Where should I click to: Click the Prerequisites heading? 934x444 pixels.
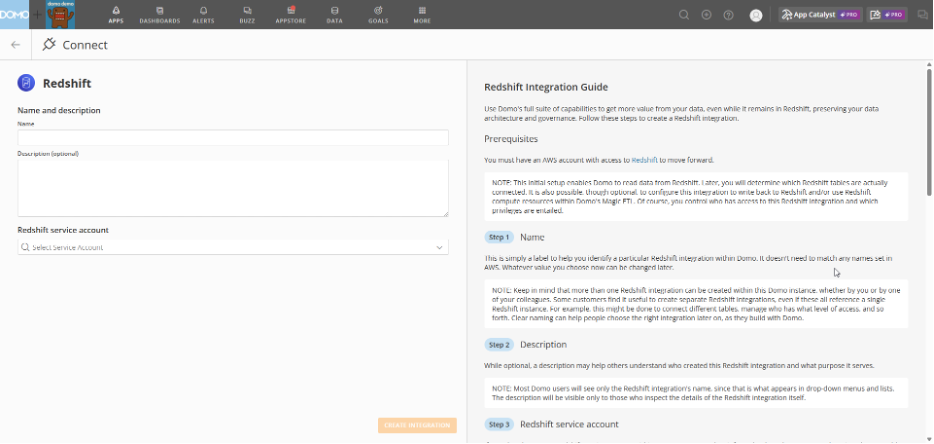[510, 139]
